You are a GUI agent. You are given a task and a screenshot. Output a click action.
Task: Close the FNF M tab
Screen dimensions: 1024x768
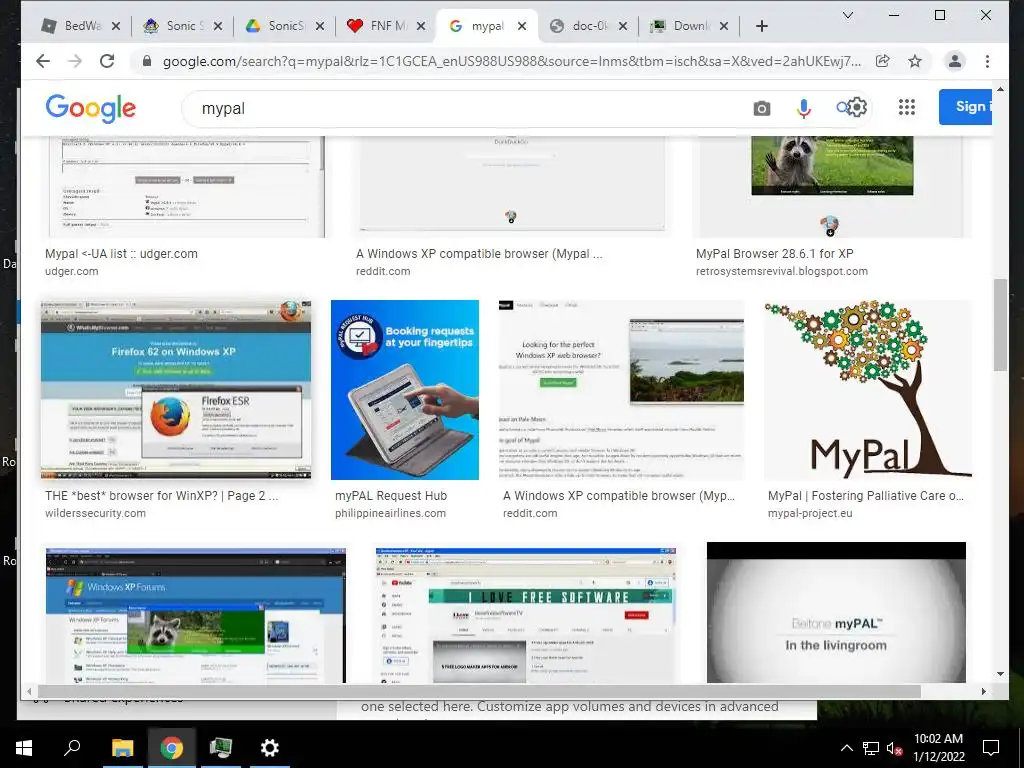(421, 26)
